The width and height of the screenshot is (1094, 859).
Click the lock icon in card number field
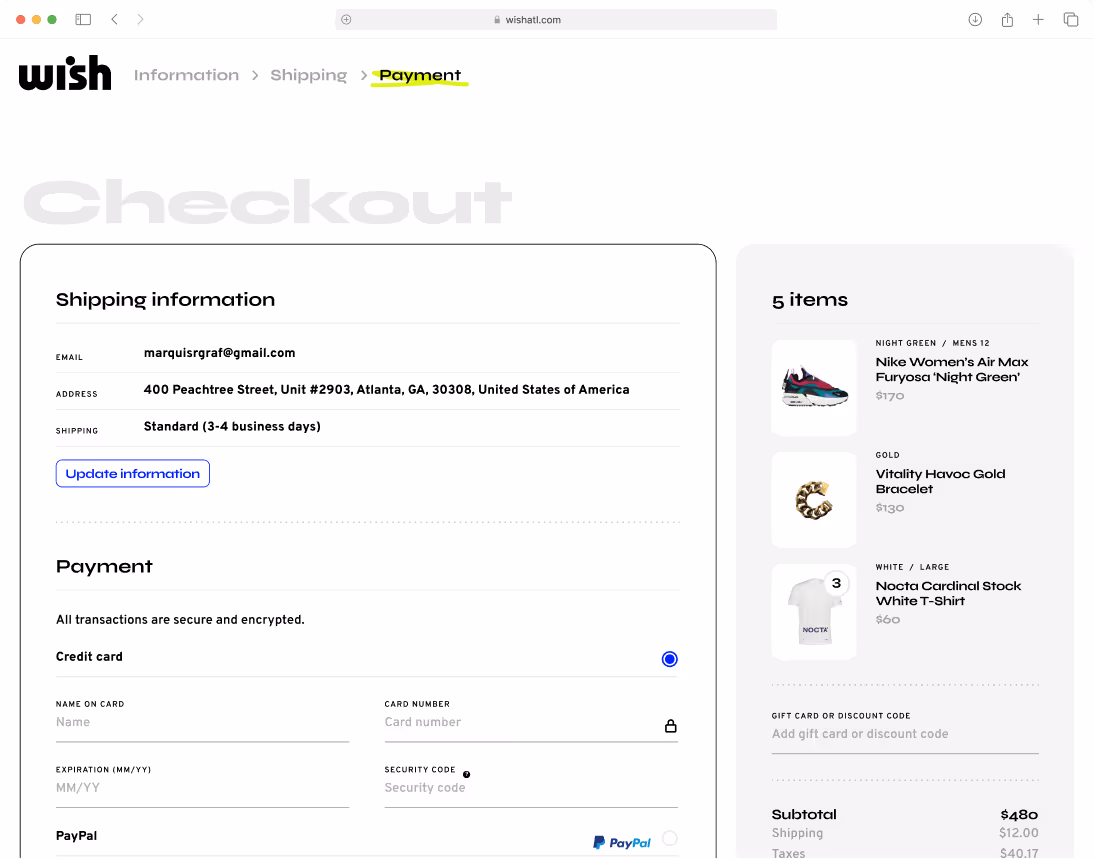[x=670, y=726]
